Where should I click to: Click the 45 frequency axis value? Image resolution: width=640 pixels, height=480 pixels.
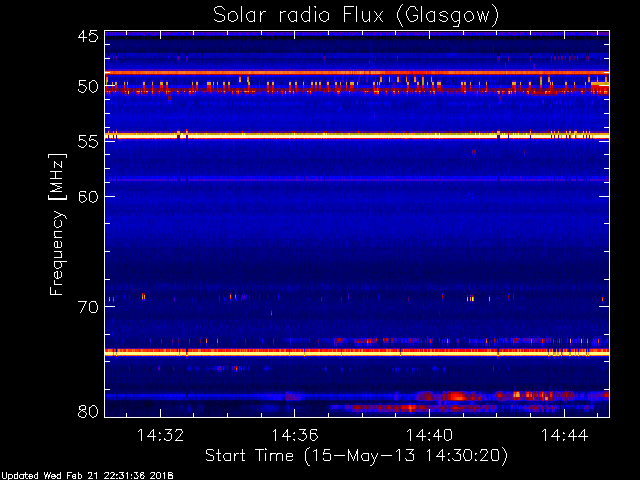pyautogui.click(x=88, y=36)
